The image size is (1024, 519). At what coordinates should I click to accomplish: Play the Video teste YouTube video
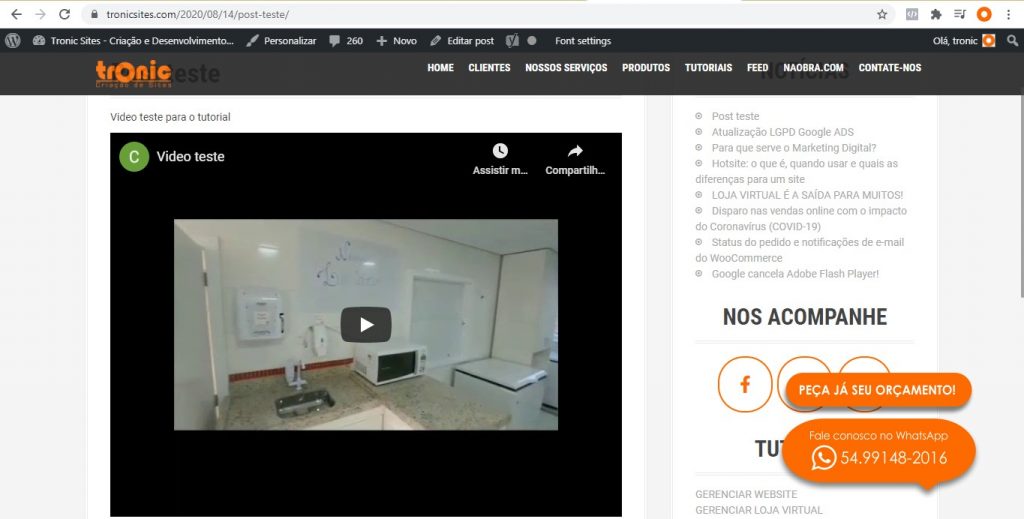[365, 324]
